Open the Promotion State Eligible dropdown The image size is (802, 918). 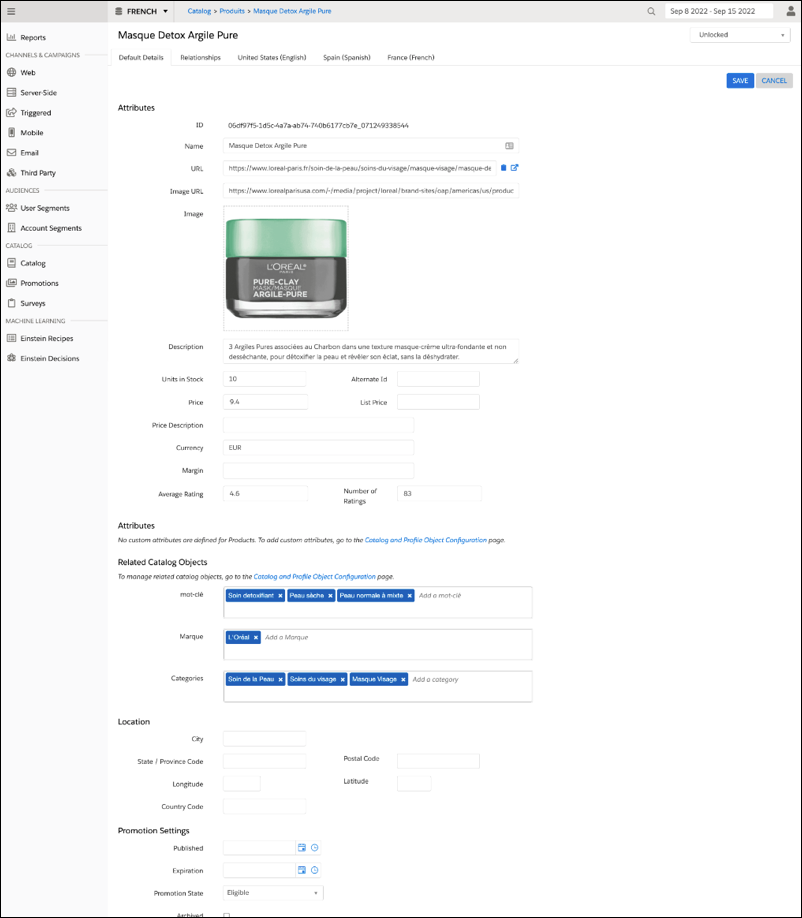point(273,893)
